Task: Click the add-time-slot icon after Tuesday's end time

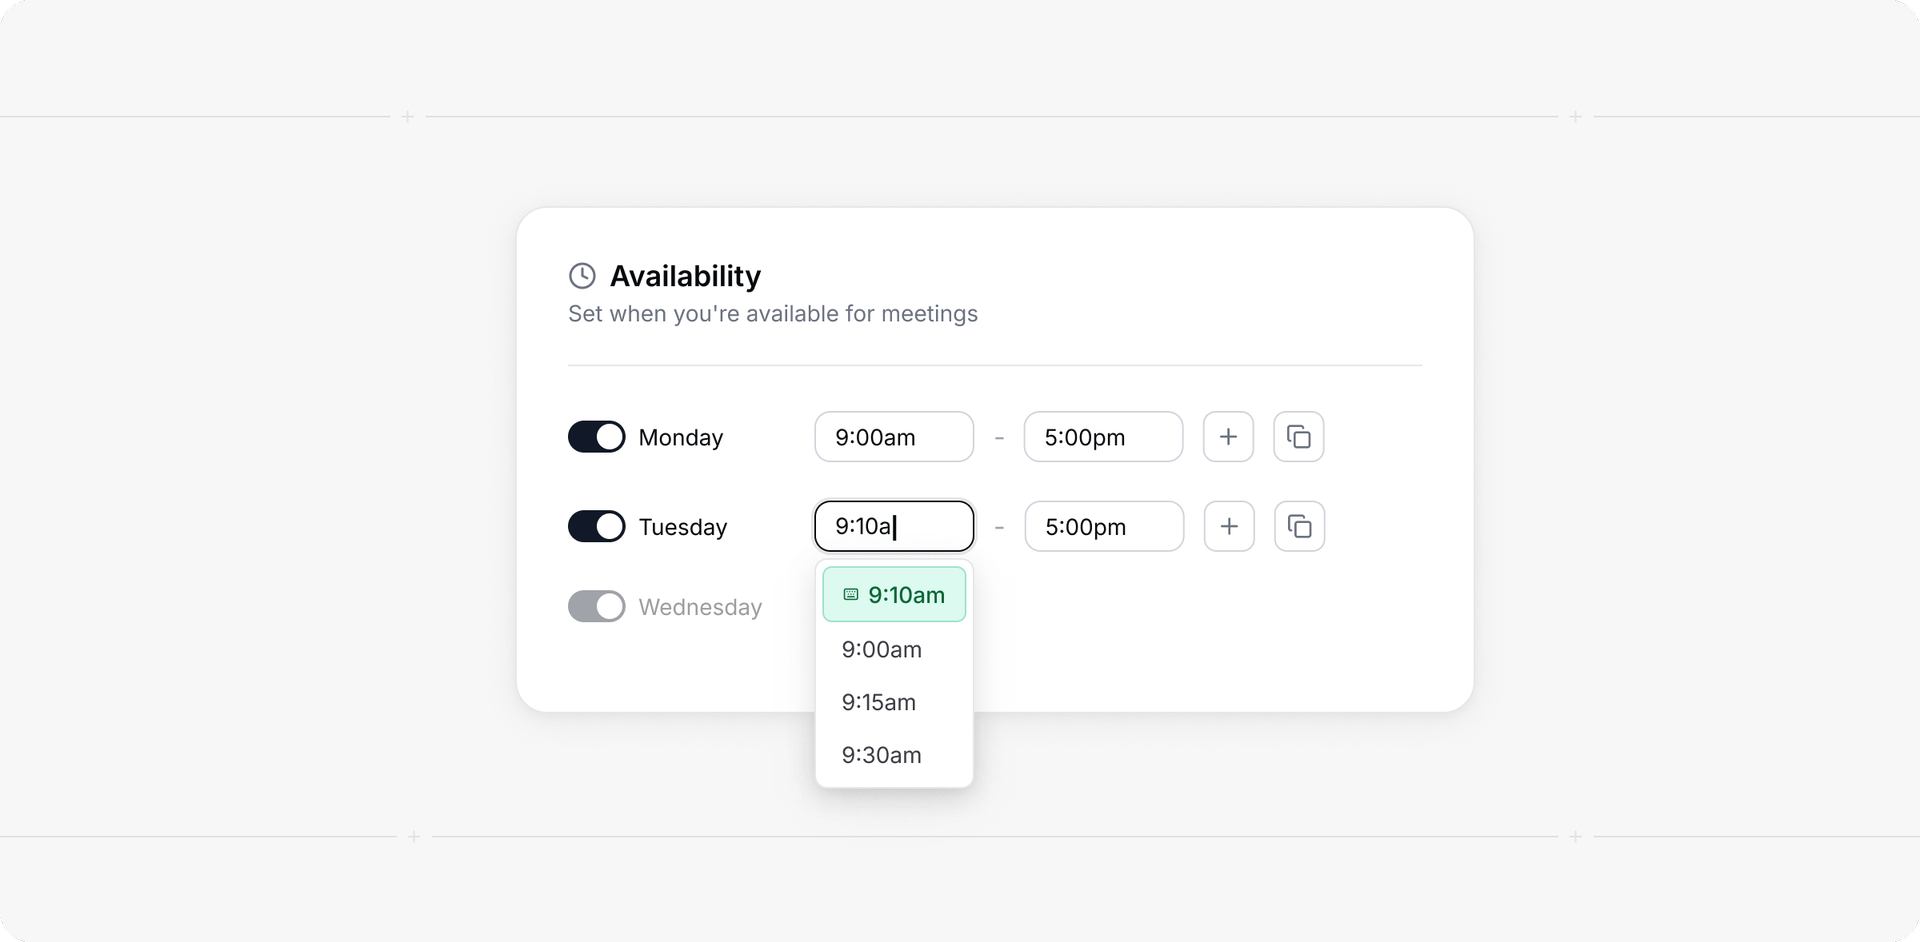Action: pyautogui.click(x=1229, y=526)
